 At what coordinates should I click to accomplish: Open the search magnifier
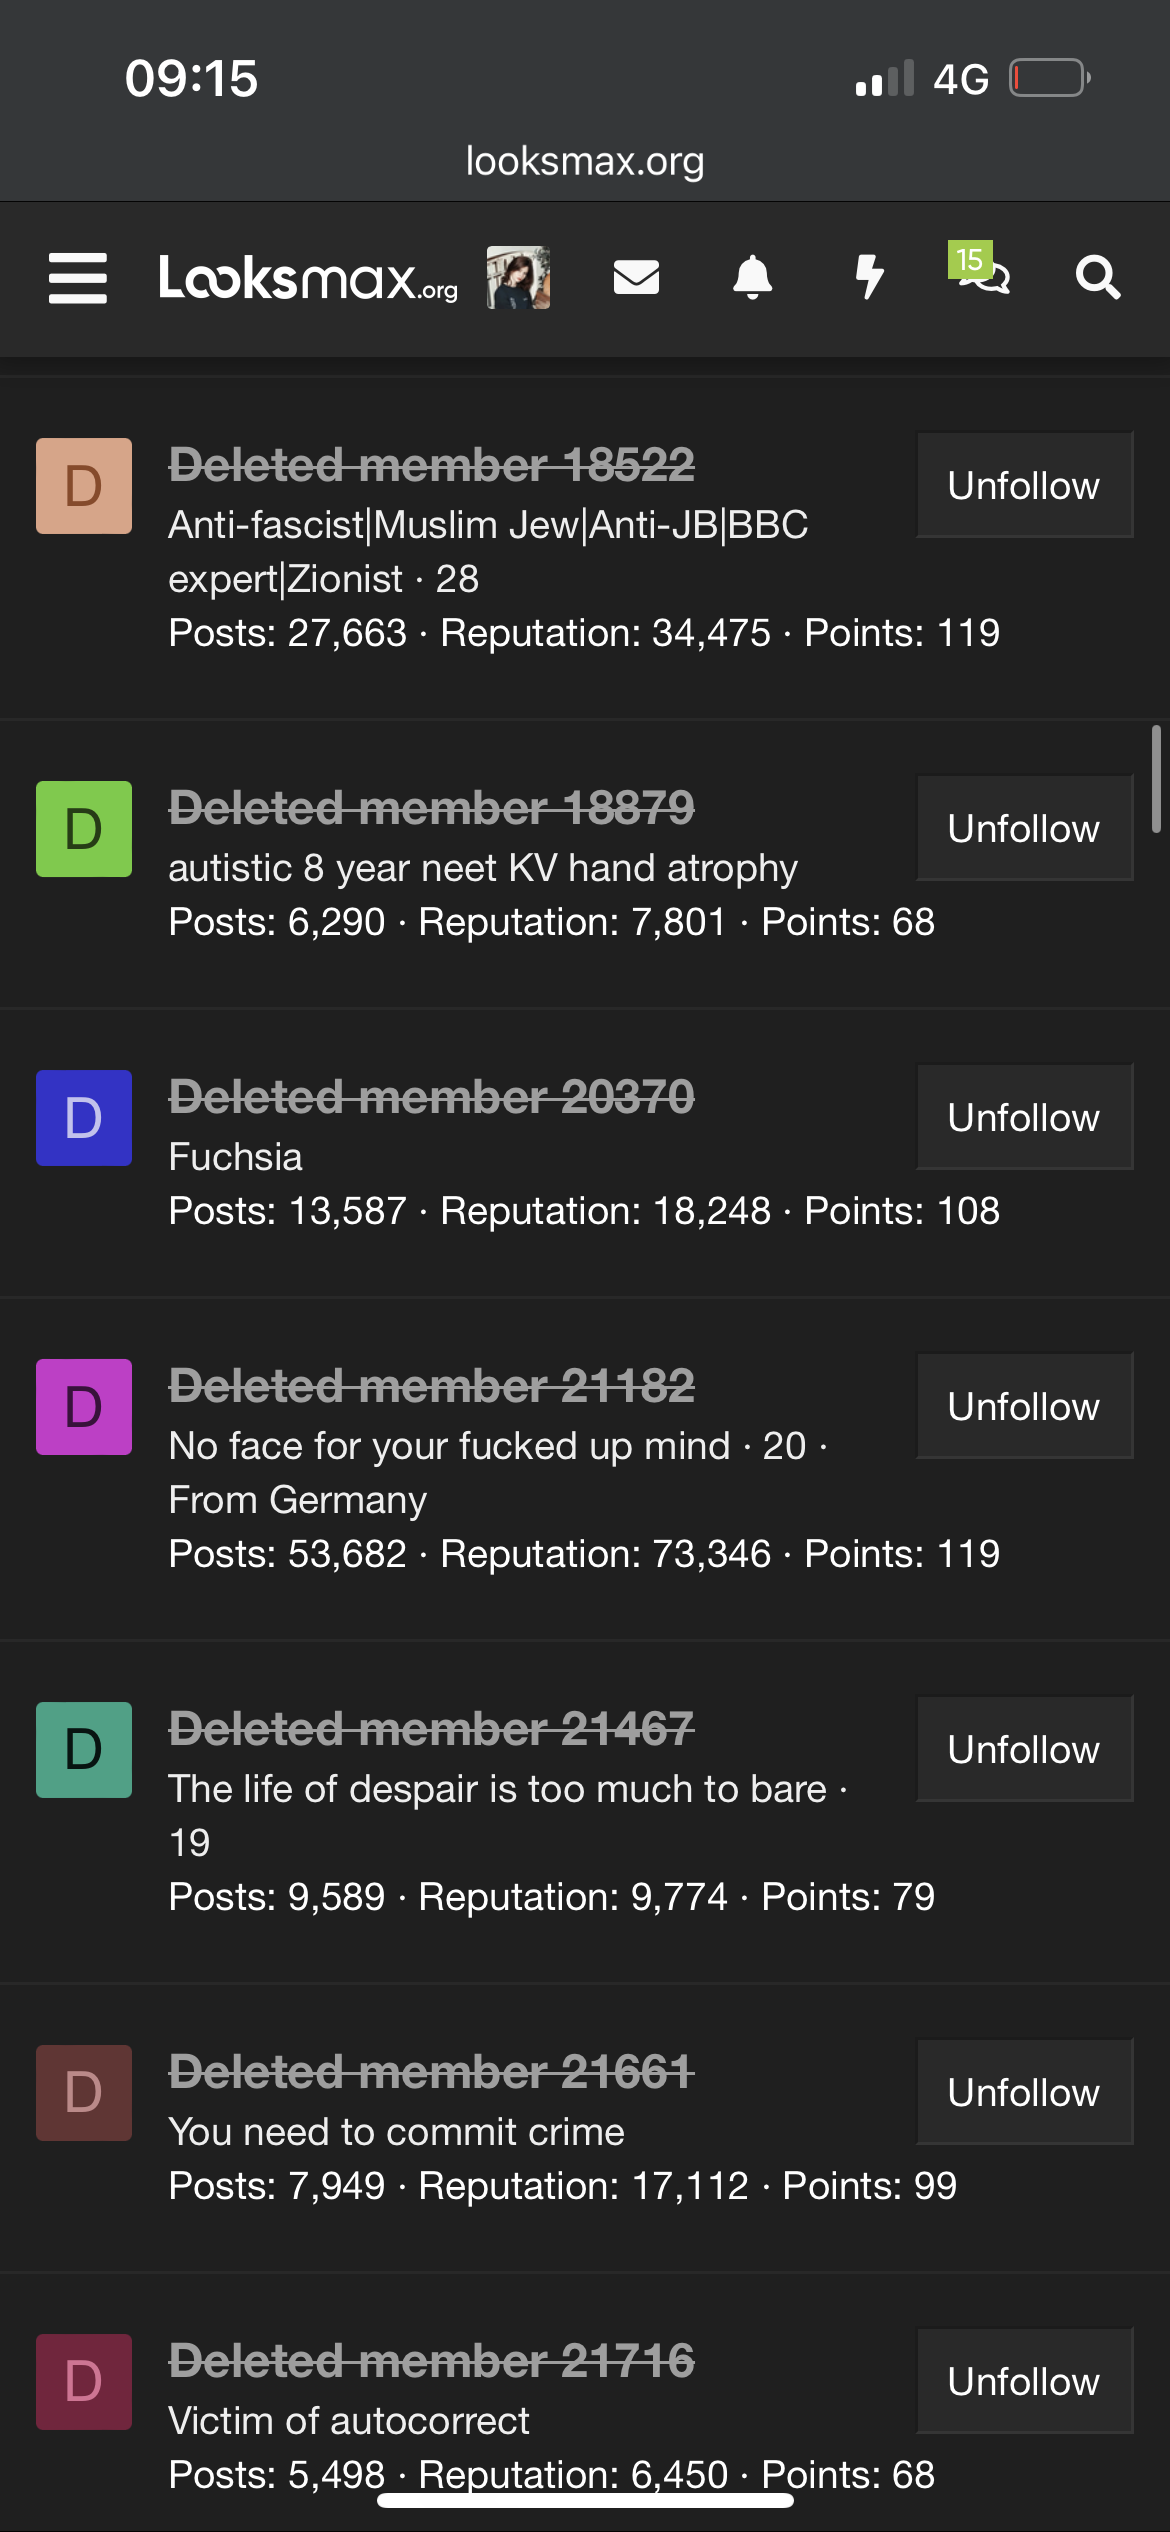[1097, 278]
